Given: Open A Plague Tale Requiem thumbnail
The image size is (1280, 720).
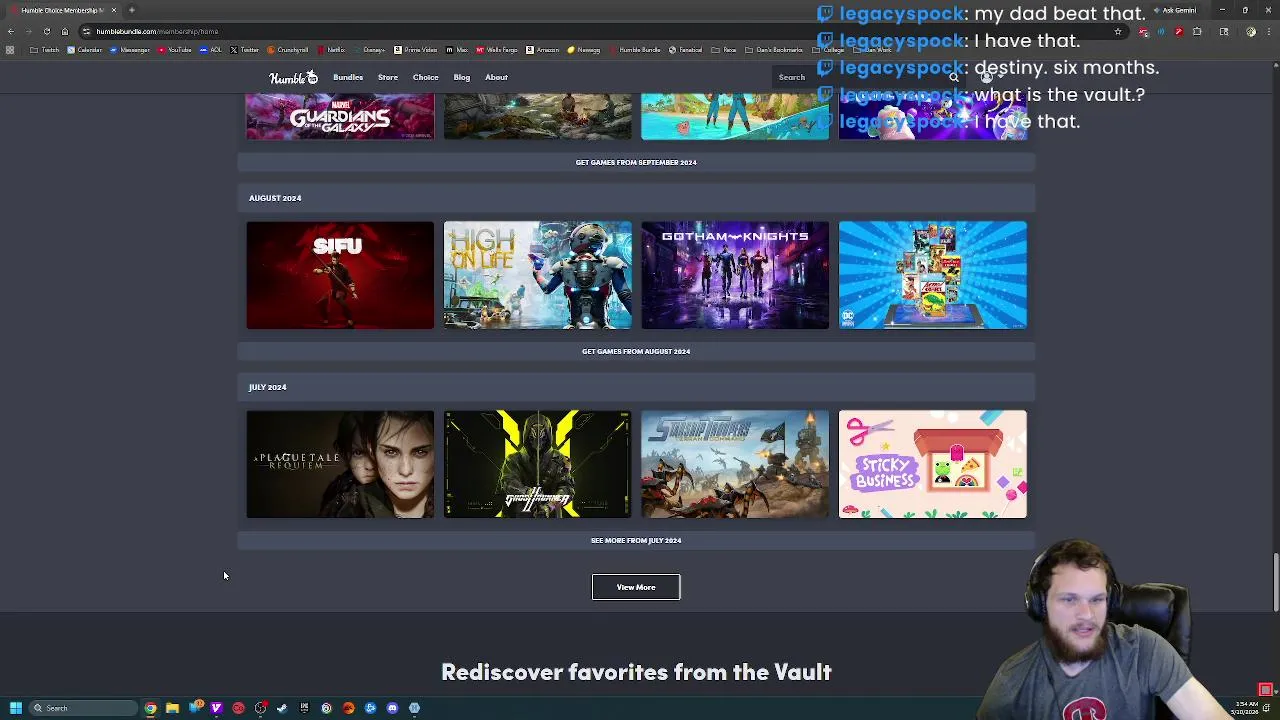Looking at the screenshot, I should click(340, 464).
